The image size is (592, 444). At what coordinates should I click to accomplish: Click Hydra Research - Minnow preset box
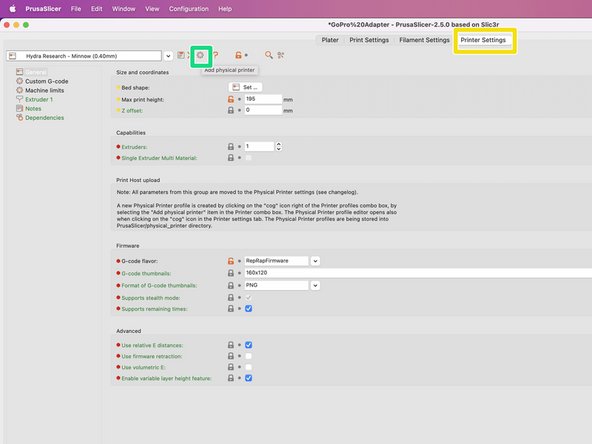coord(84,56)
